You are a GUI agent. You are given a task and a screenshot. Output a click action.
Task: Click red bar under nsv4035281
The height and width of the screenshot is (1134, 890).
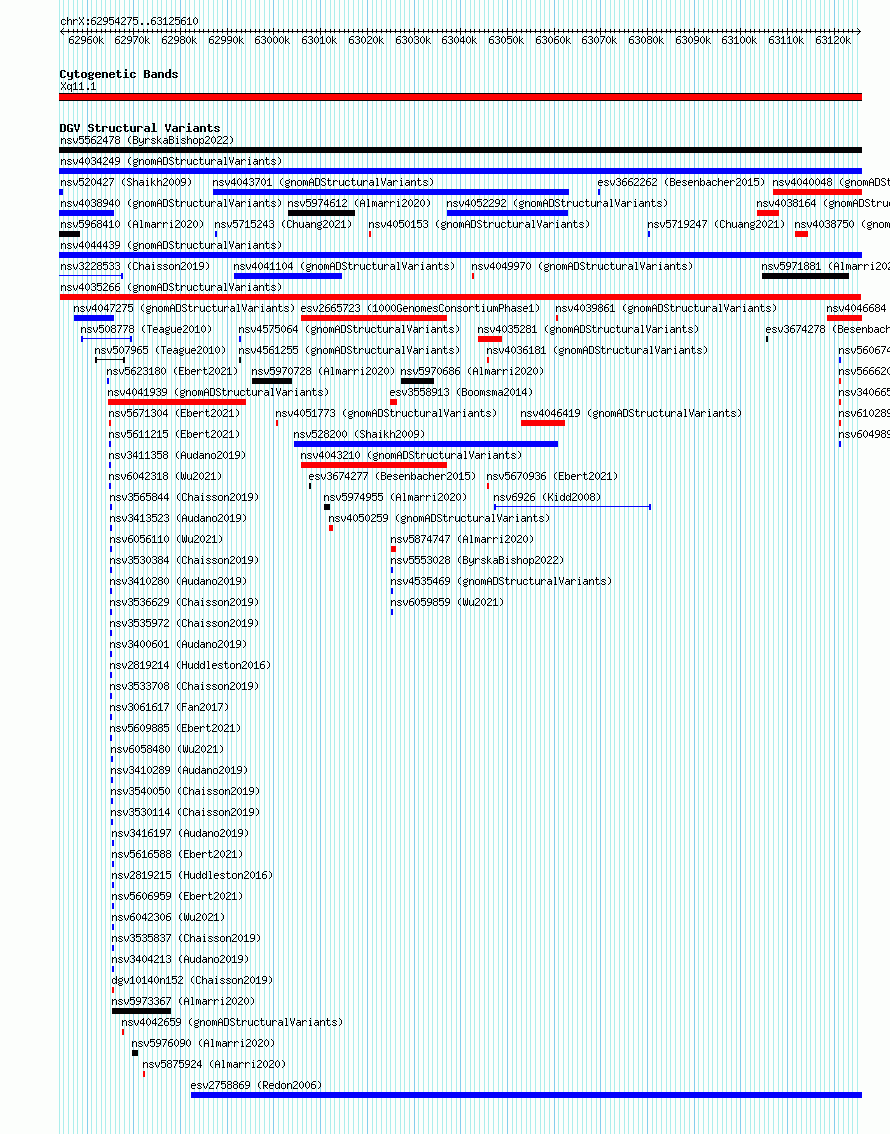[489, 339]
